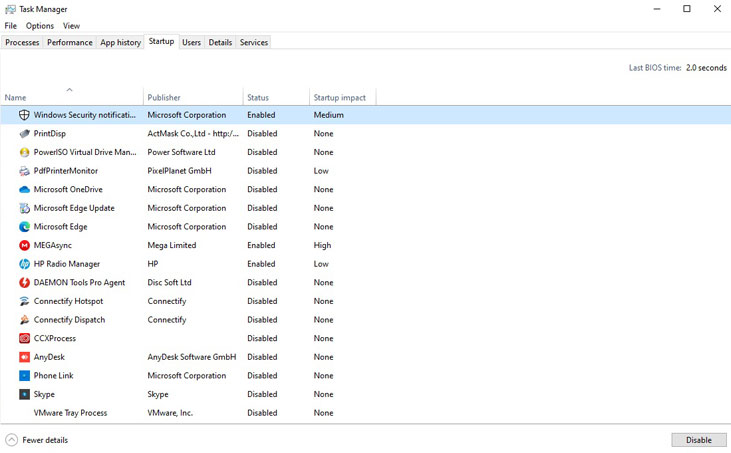This screenshot has height=453, width=731.
Task: Sort by the Status column header
Action: [x=276, y=97]
